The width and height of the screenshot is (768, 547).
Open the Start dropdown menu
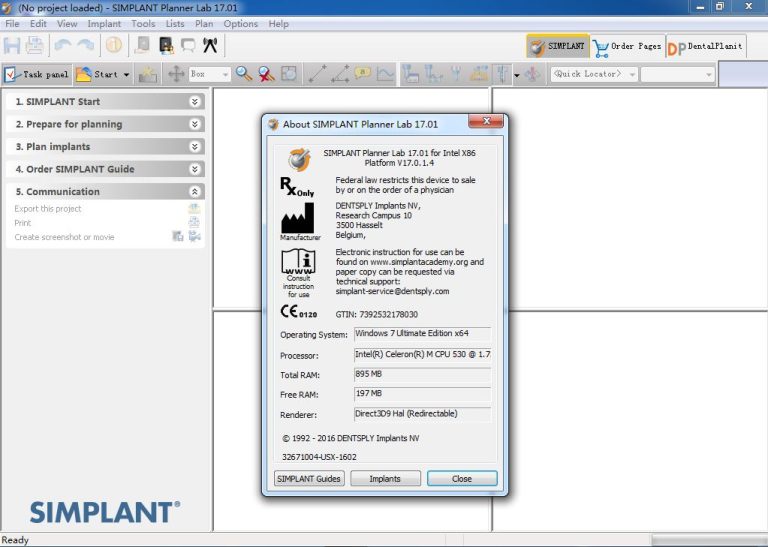126,74
